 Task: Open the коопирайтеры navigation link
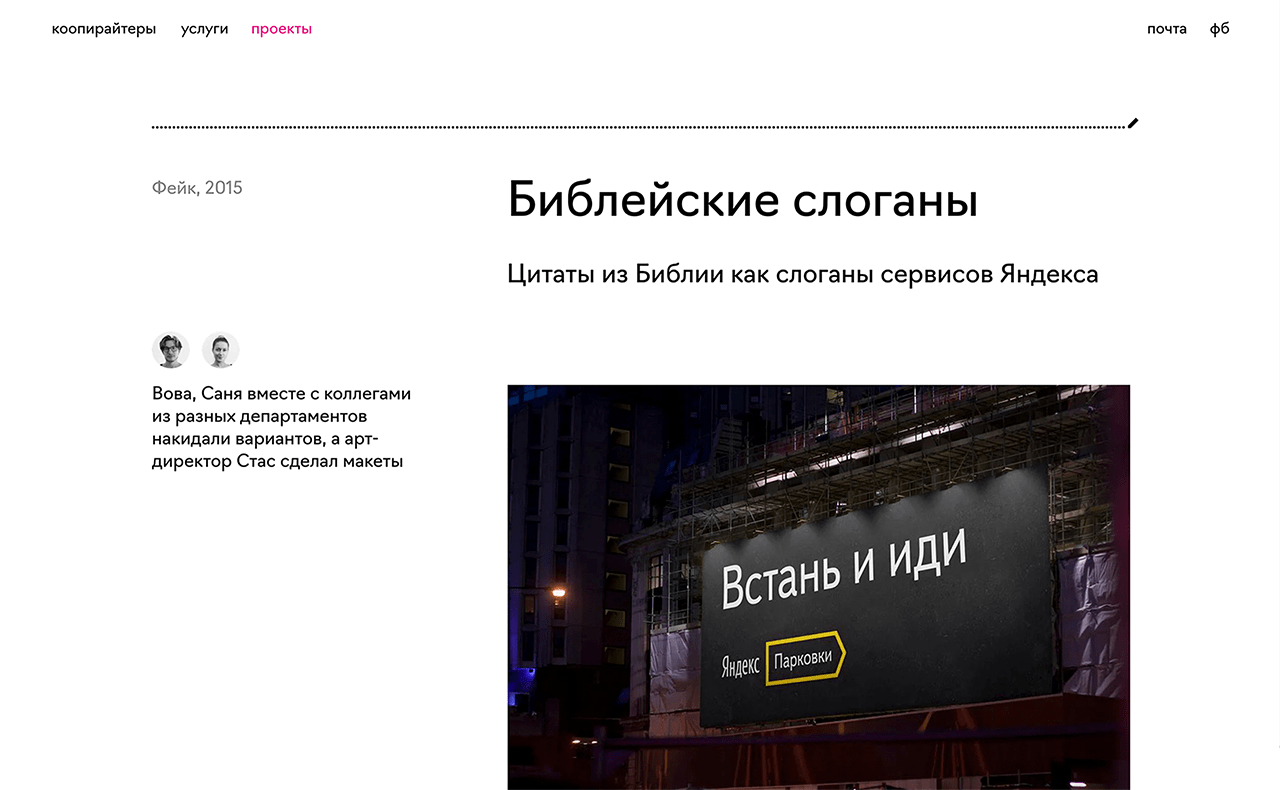pyautogui.click(x=104, y=29)
